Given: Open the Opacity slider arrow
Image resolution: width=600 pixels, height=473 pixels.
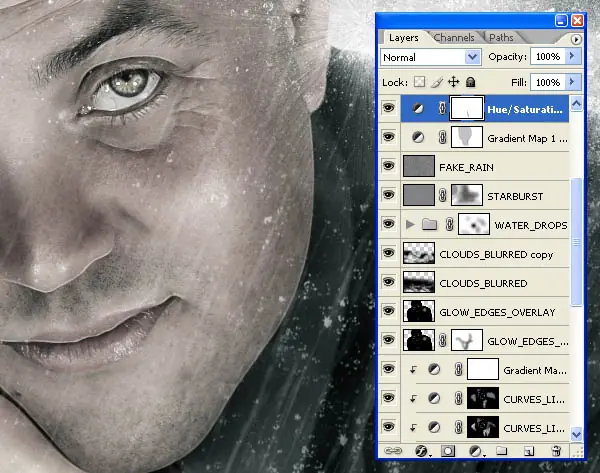Looking at the screenshot, I should (572, 56).
